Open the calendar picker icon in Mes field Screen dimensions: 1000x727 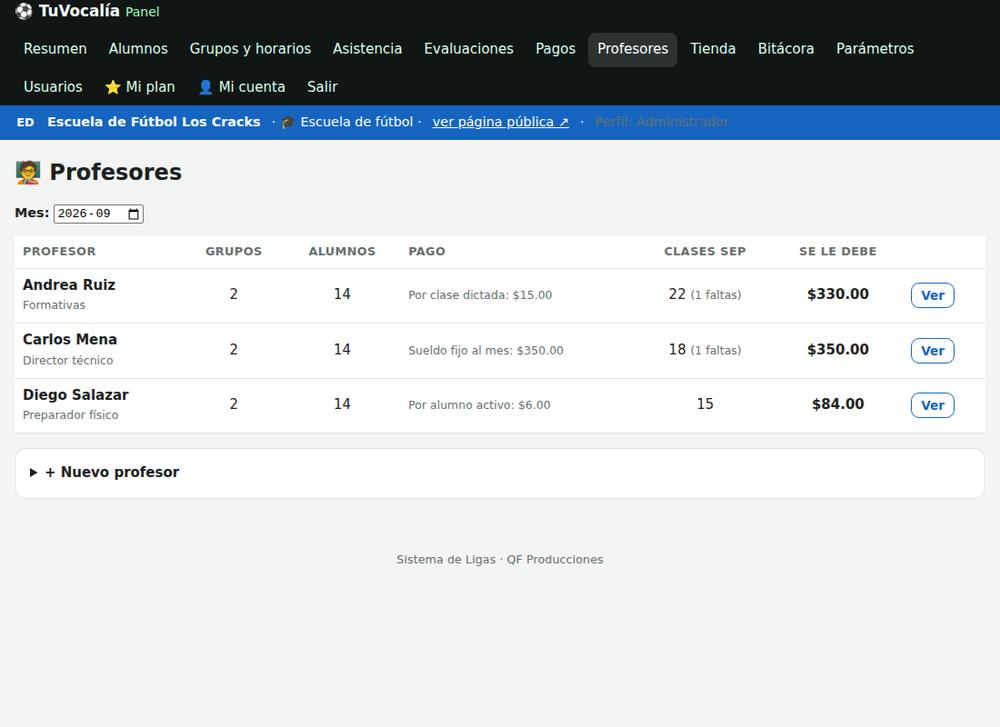(133, 214)
